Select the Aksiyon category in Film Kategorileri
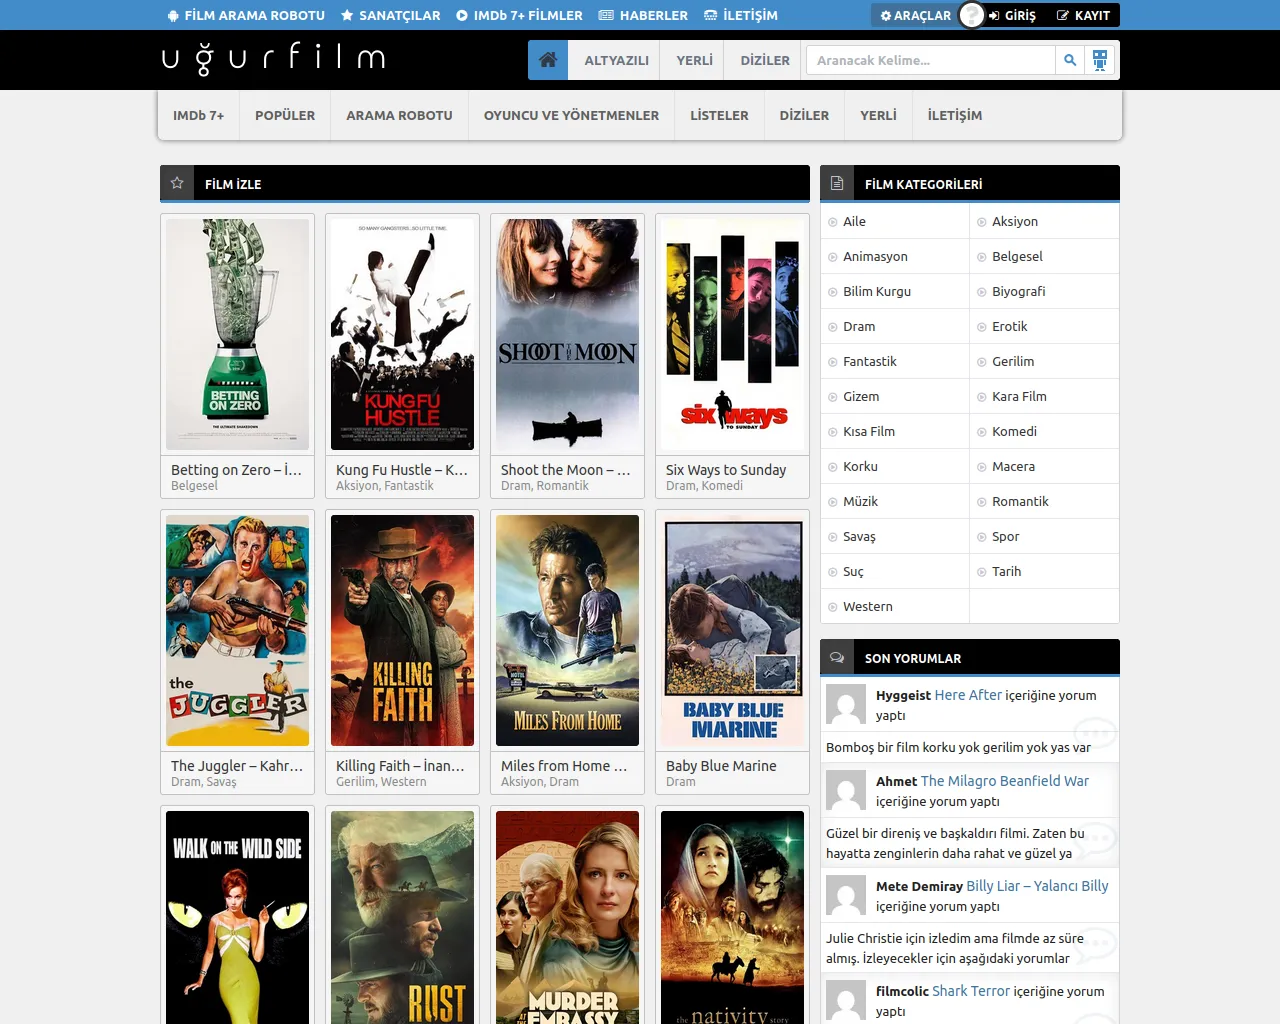This screenshot has width=1280, height=1024. point(1015,221)
